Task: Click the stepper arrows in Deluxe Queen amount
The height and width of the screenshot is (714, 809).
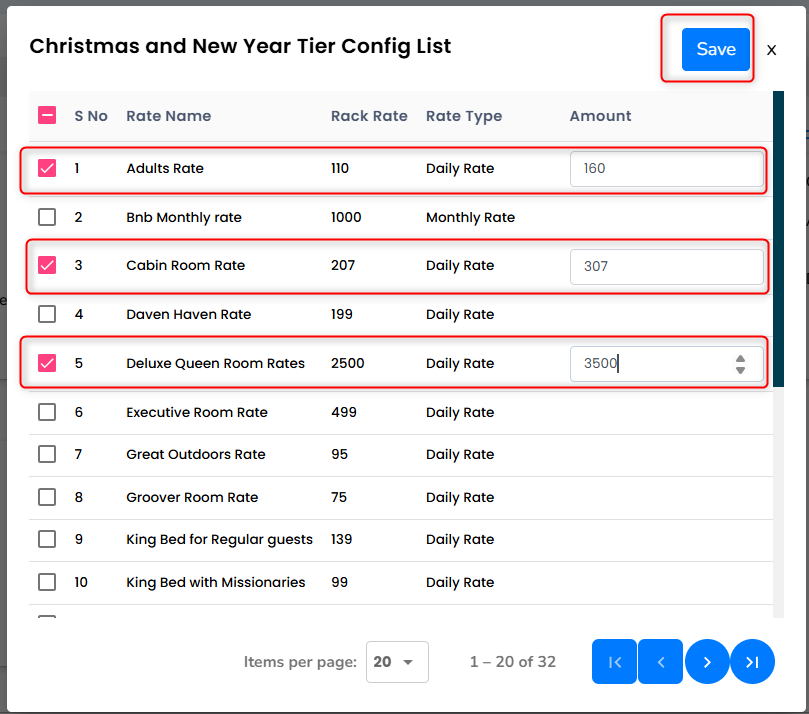Action: click(740, 364)
